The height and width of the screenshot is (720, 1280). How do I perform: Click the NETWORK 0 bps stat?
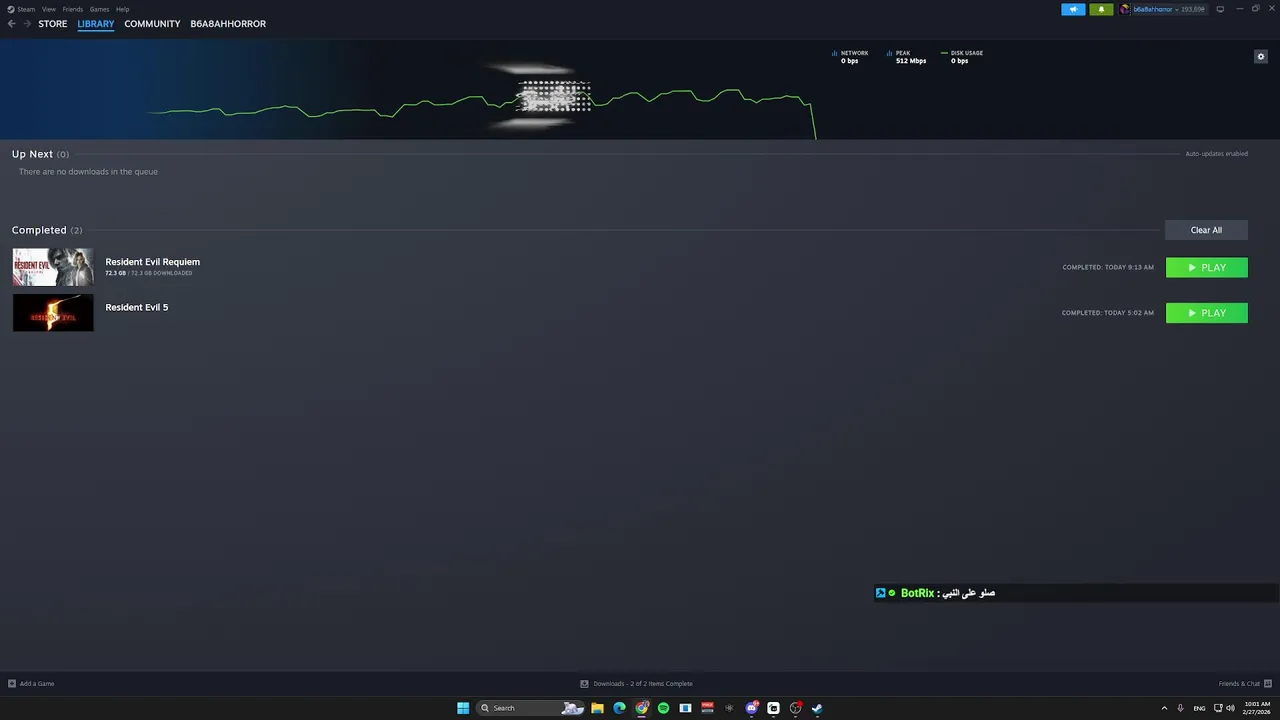point(850,57)
